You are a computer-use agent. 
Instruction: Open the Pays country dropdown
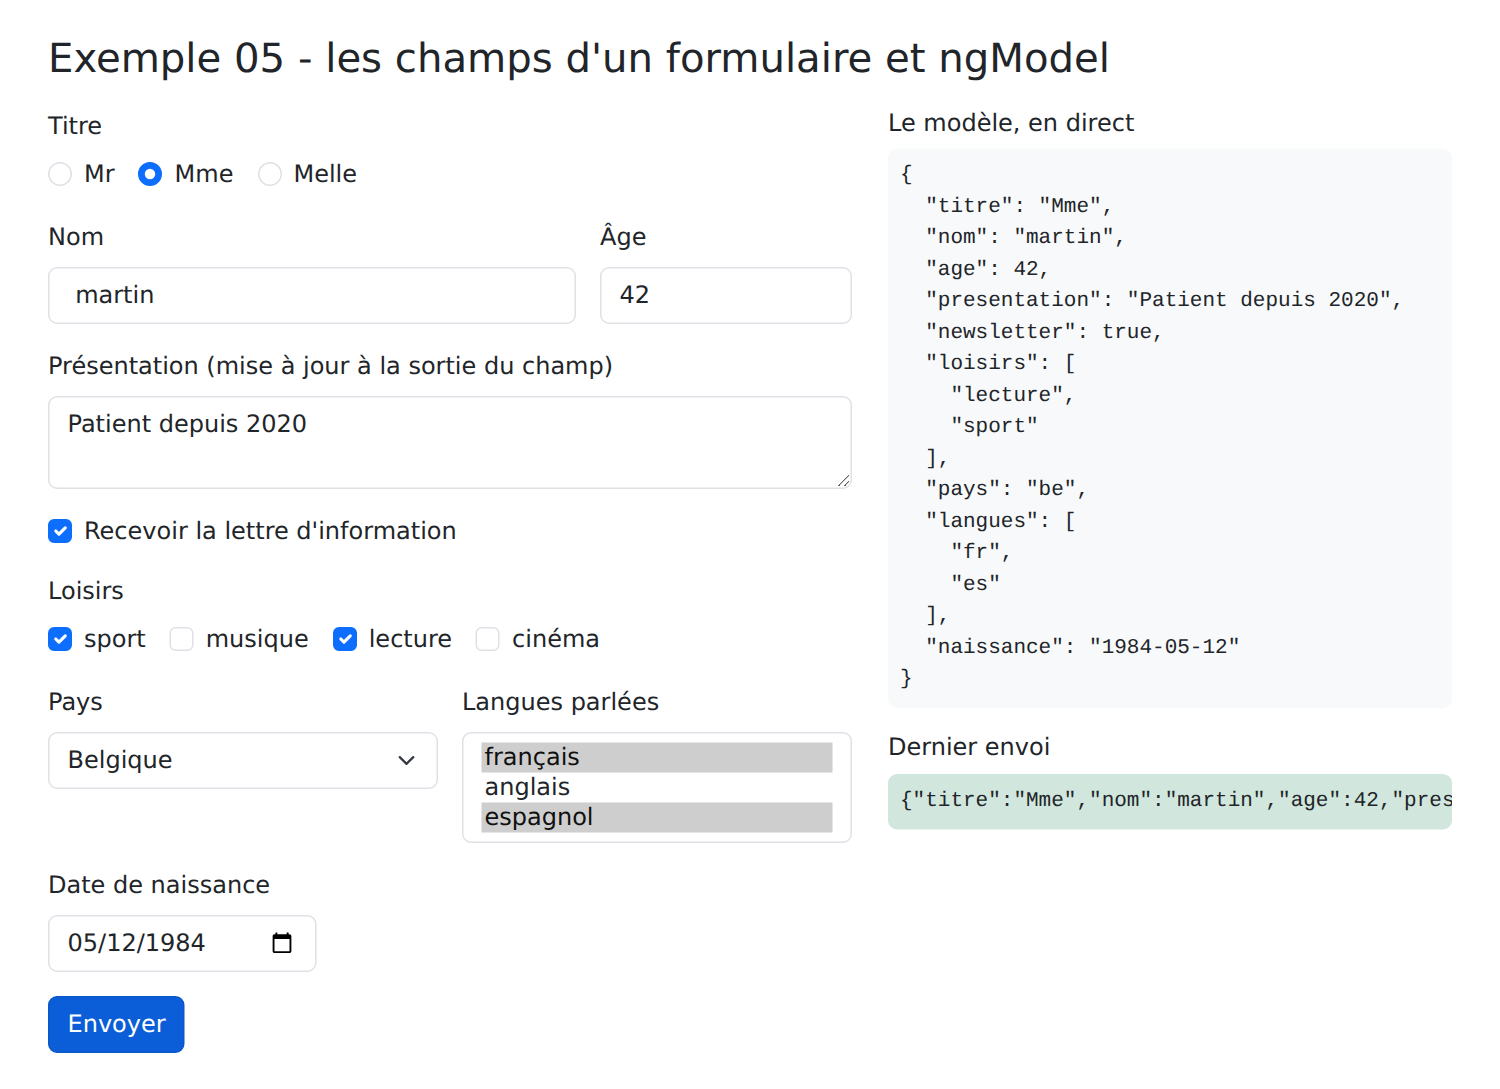243,760
